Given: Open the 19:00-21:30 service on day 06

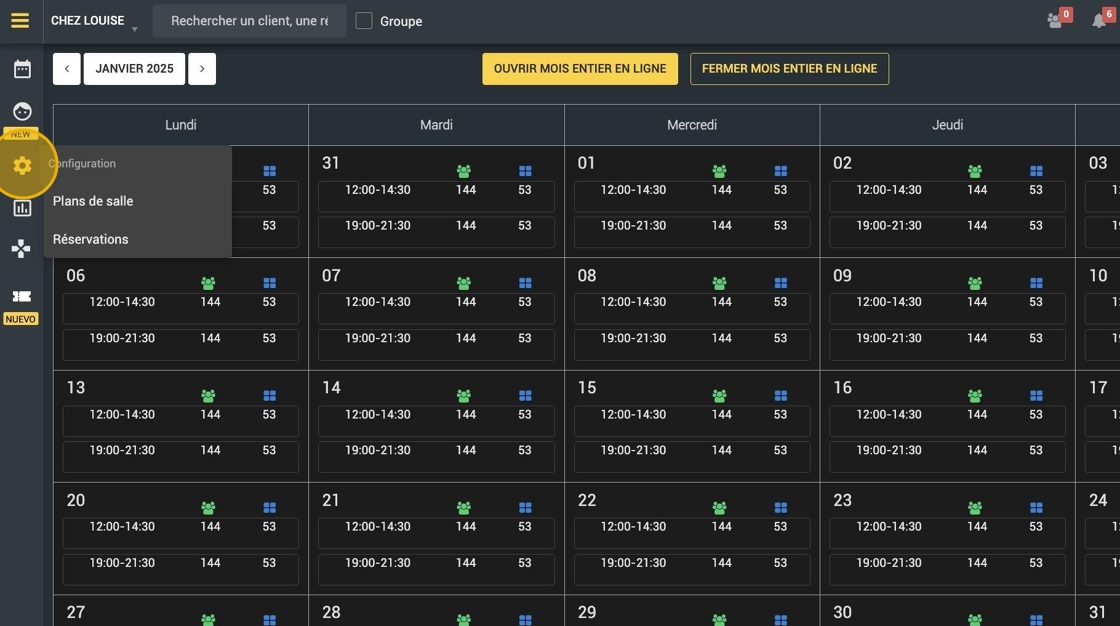Looking at the screenshot, I should (181, 344).
